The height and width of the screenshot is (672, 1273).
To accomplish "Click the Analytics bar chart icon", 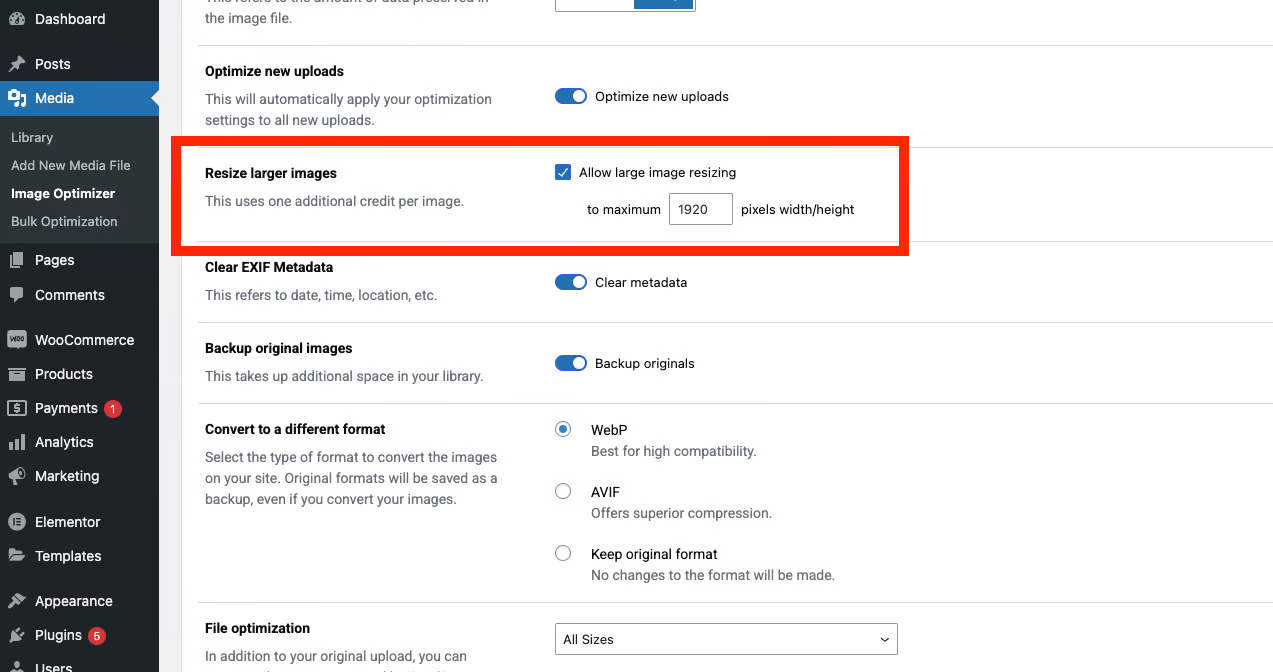I will click(x=17, y=442).
